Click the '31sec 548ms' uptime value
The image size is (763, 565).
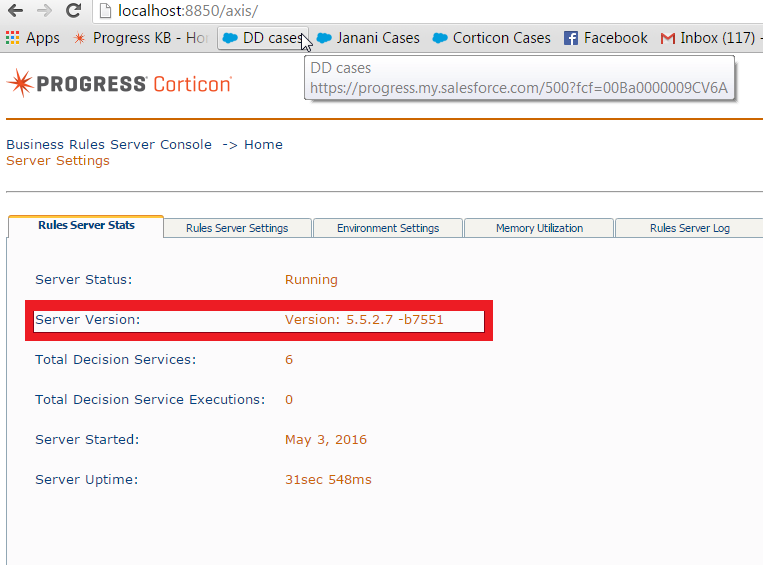click(x=328, y=480)
